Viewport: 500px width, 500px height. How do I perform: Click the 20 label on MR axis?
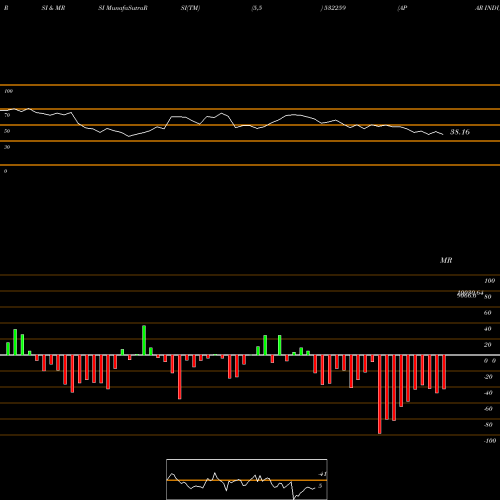[488, 345]
